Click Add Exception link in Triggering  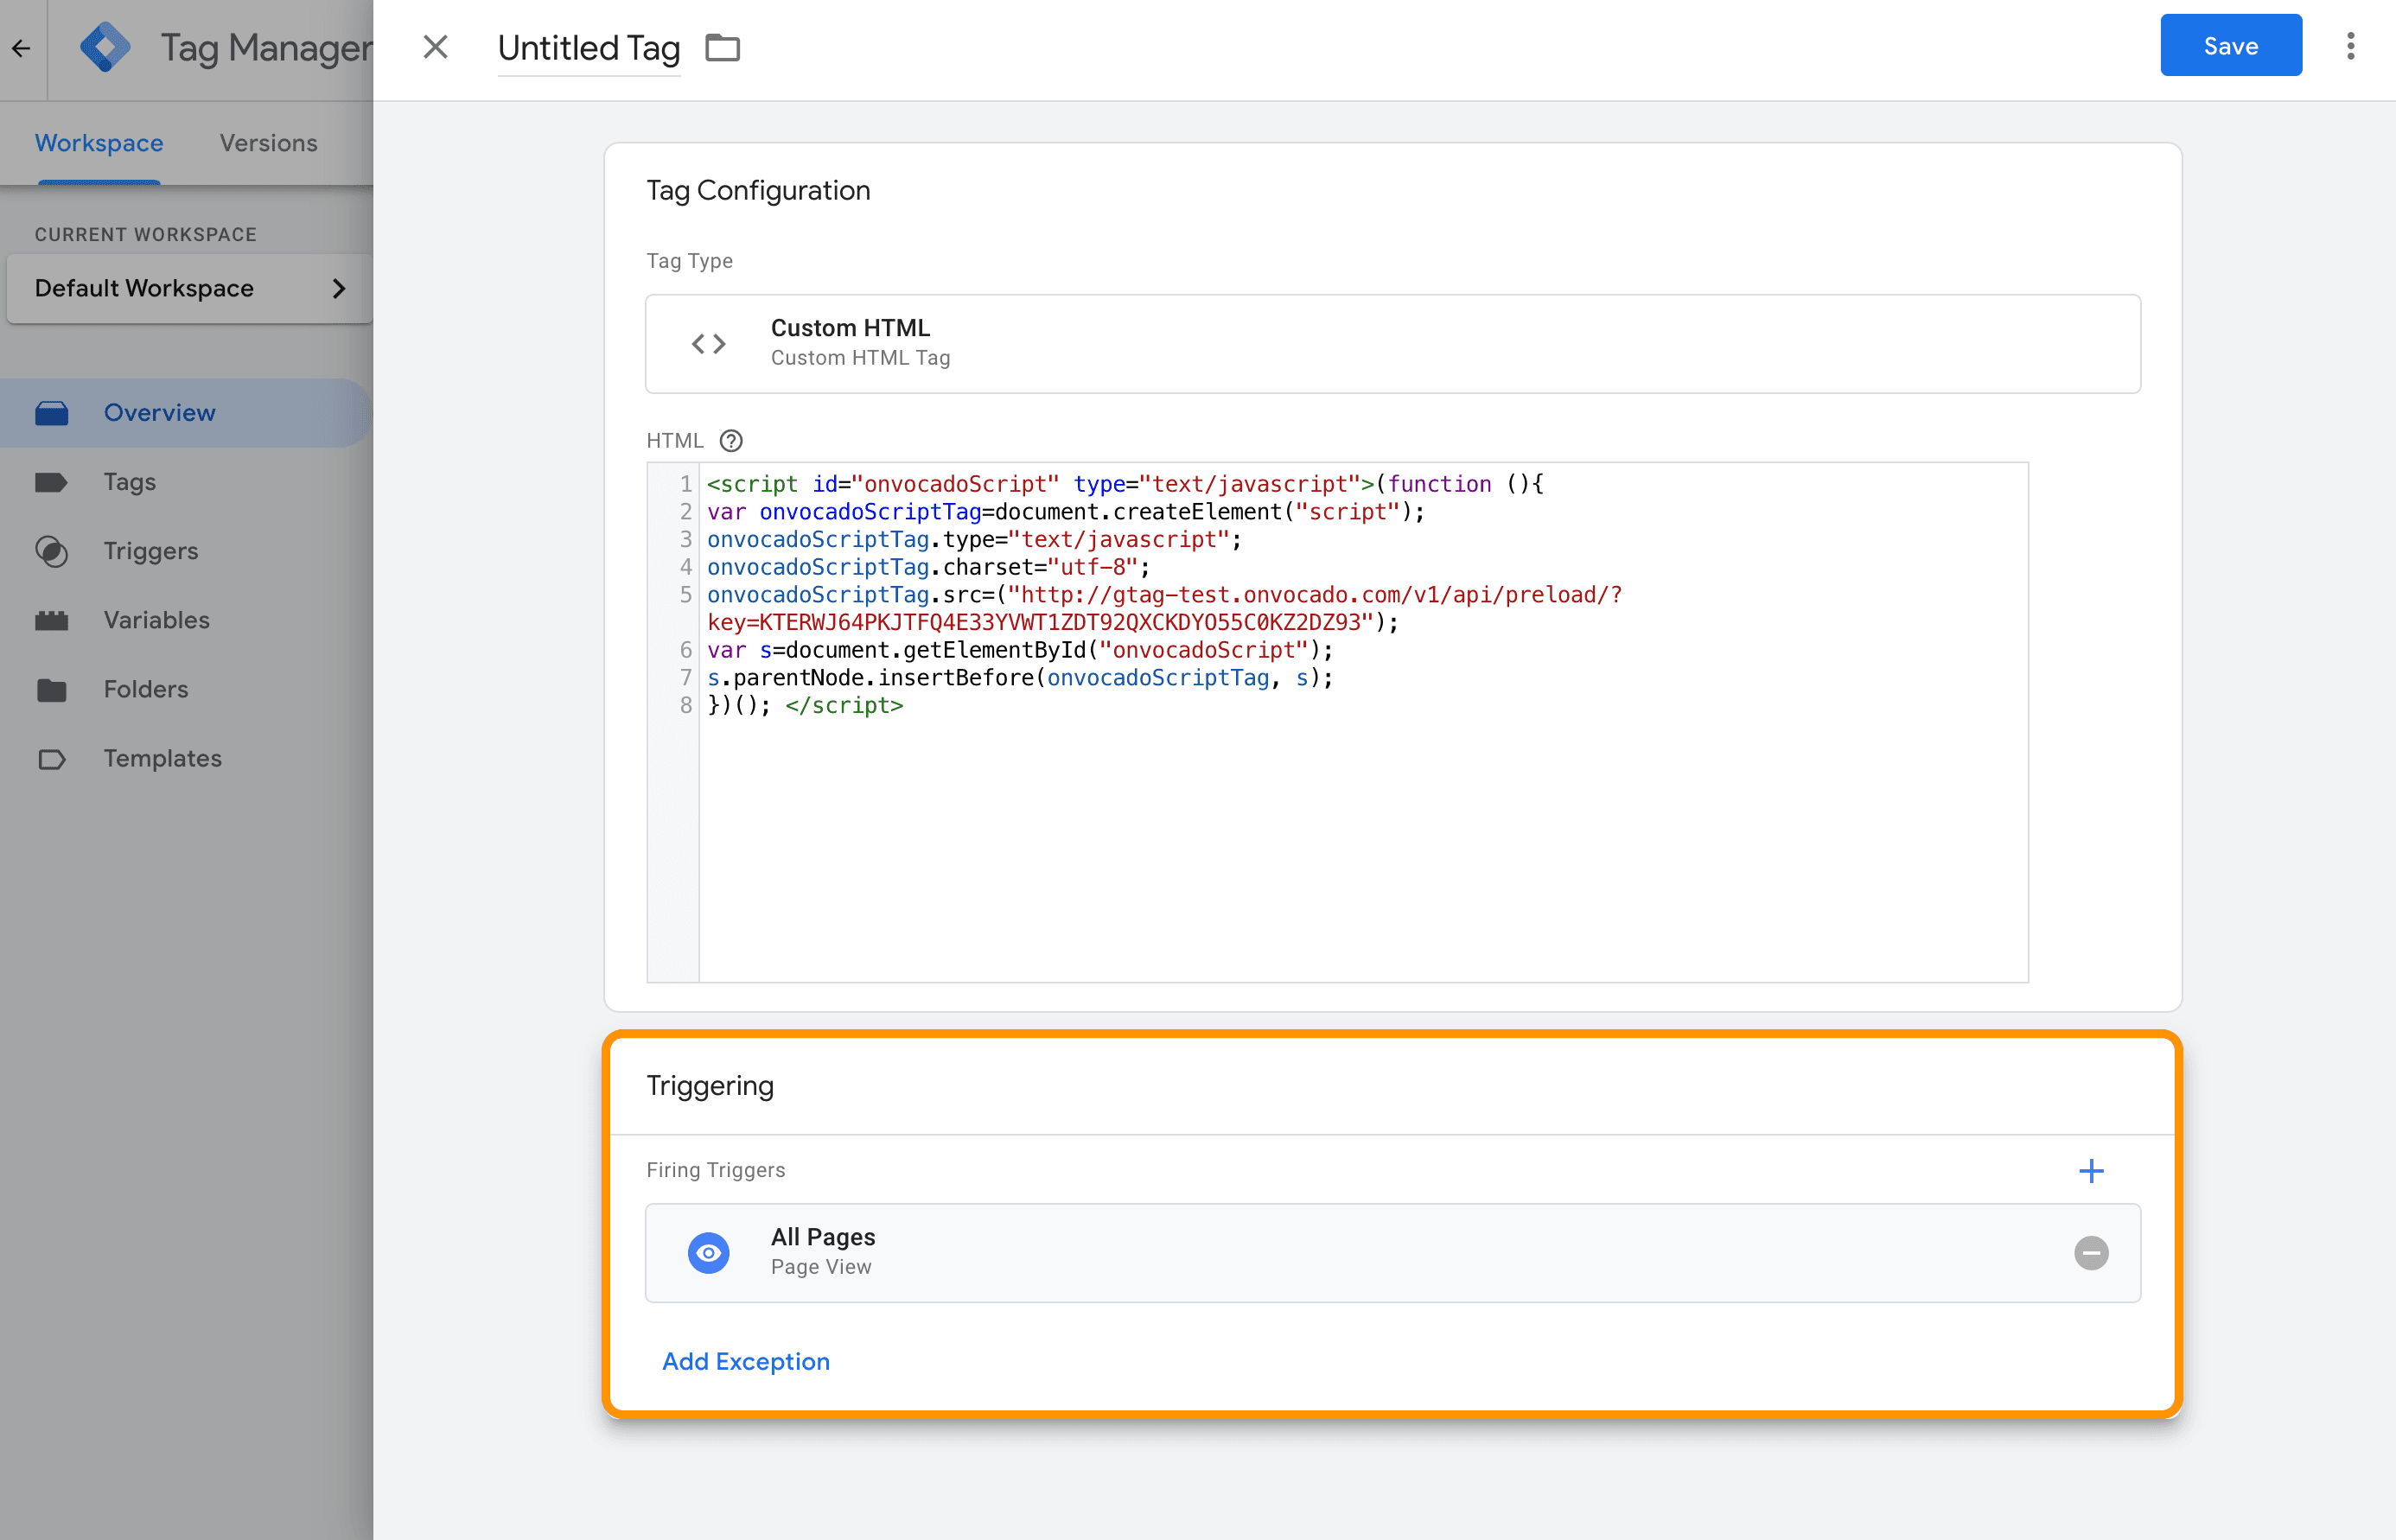click(x=746, y=1360)
